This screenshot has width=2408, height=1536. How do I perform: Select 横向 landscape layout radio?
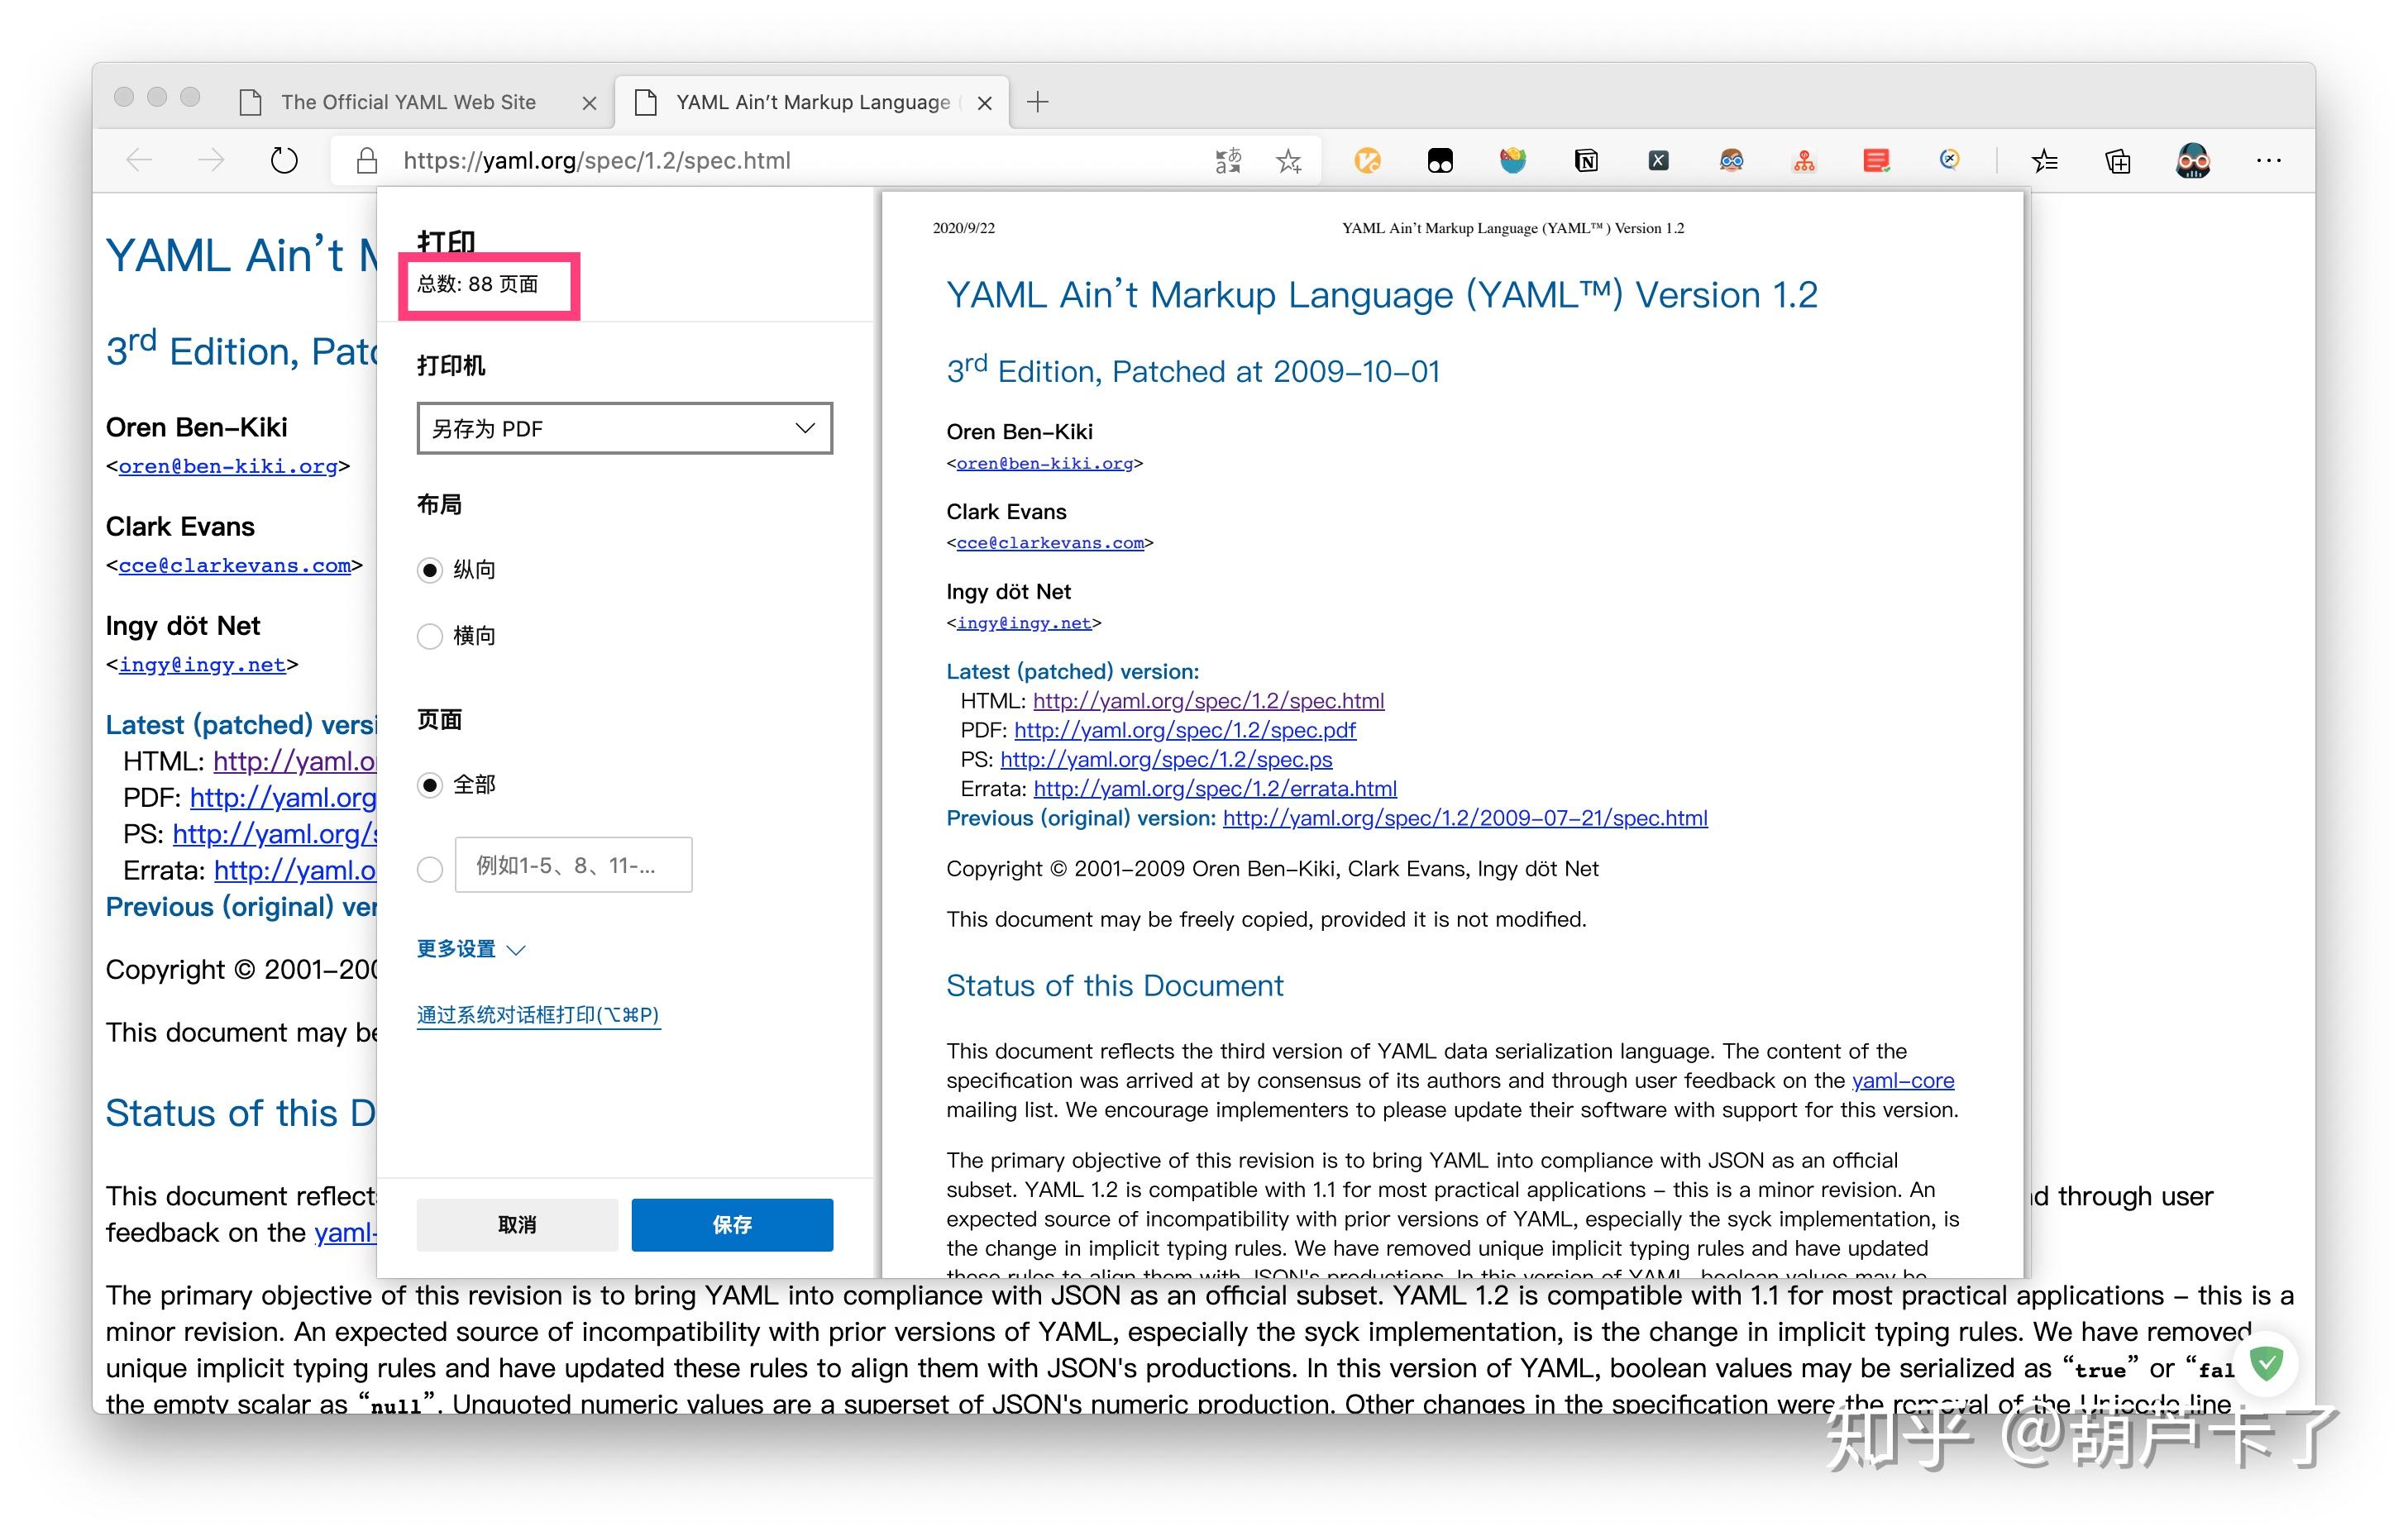(430, 636)
